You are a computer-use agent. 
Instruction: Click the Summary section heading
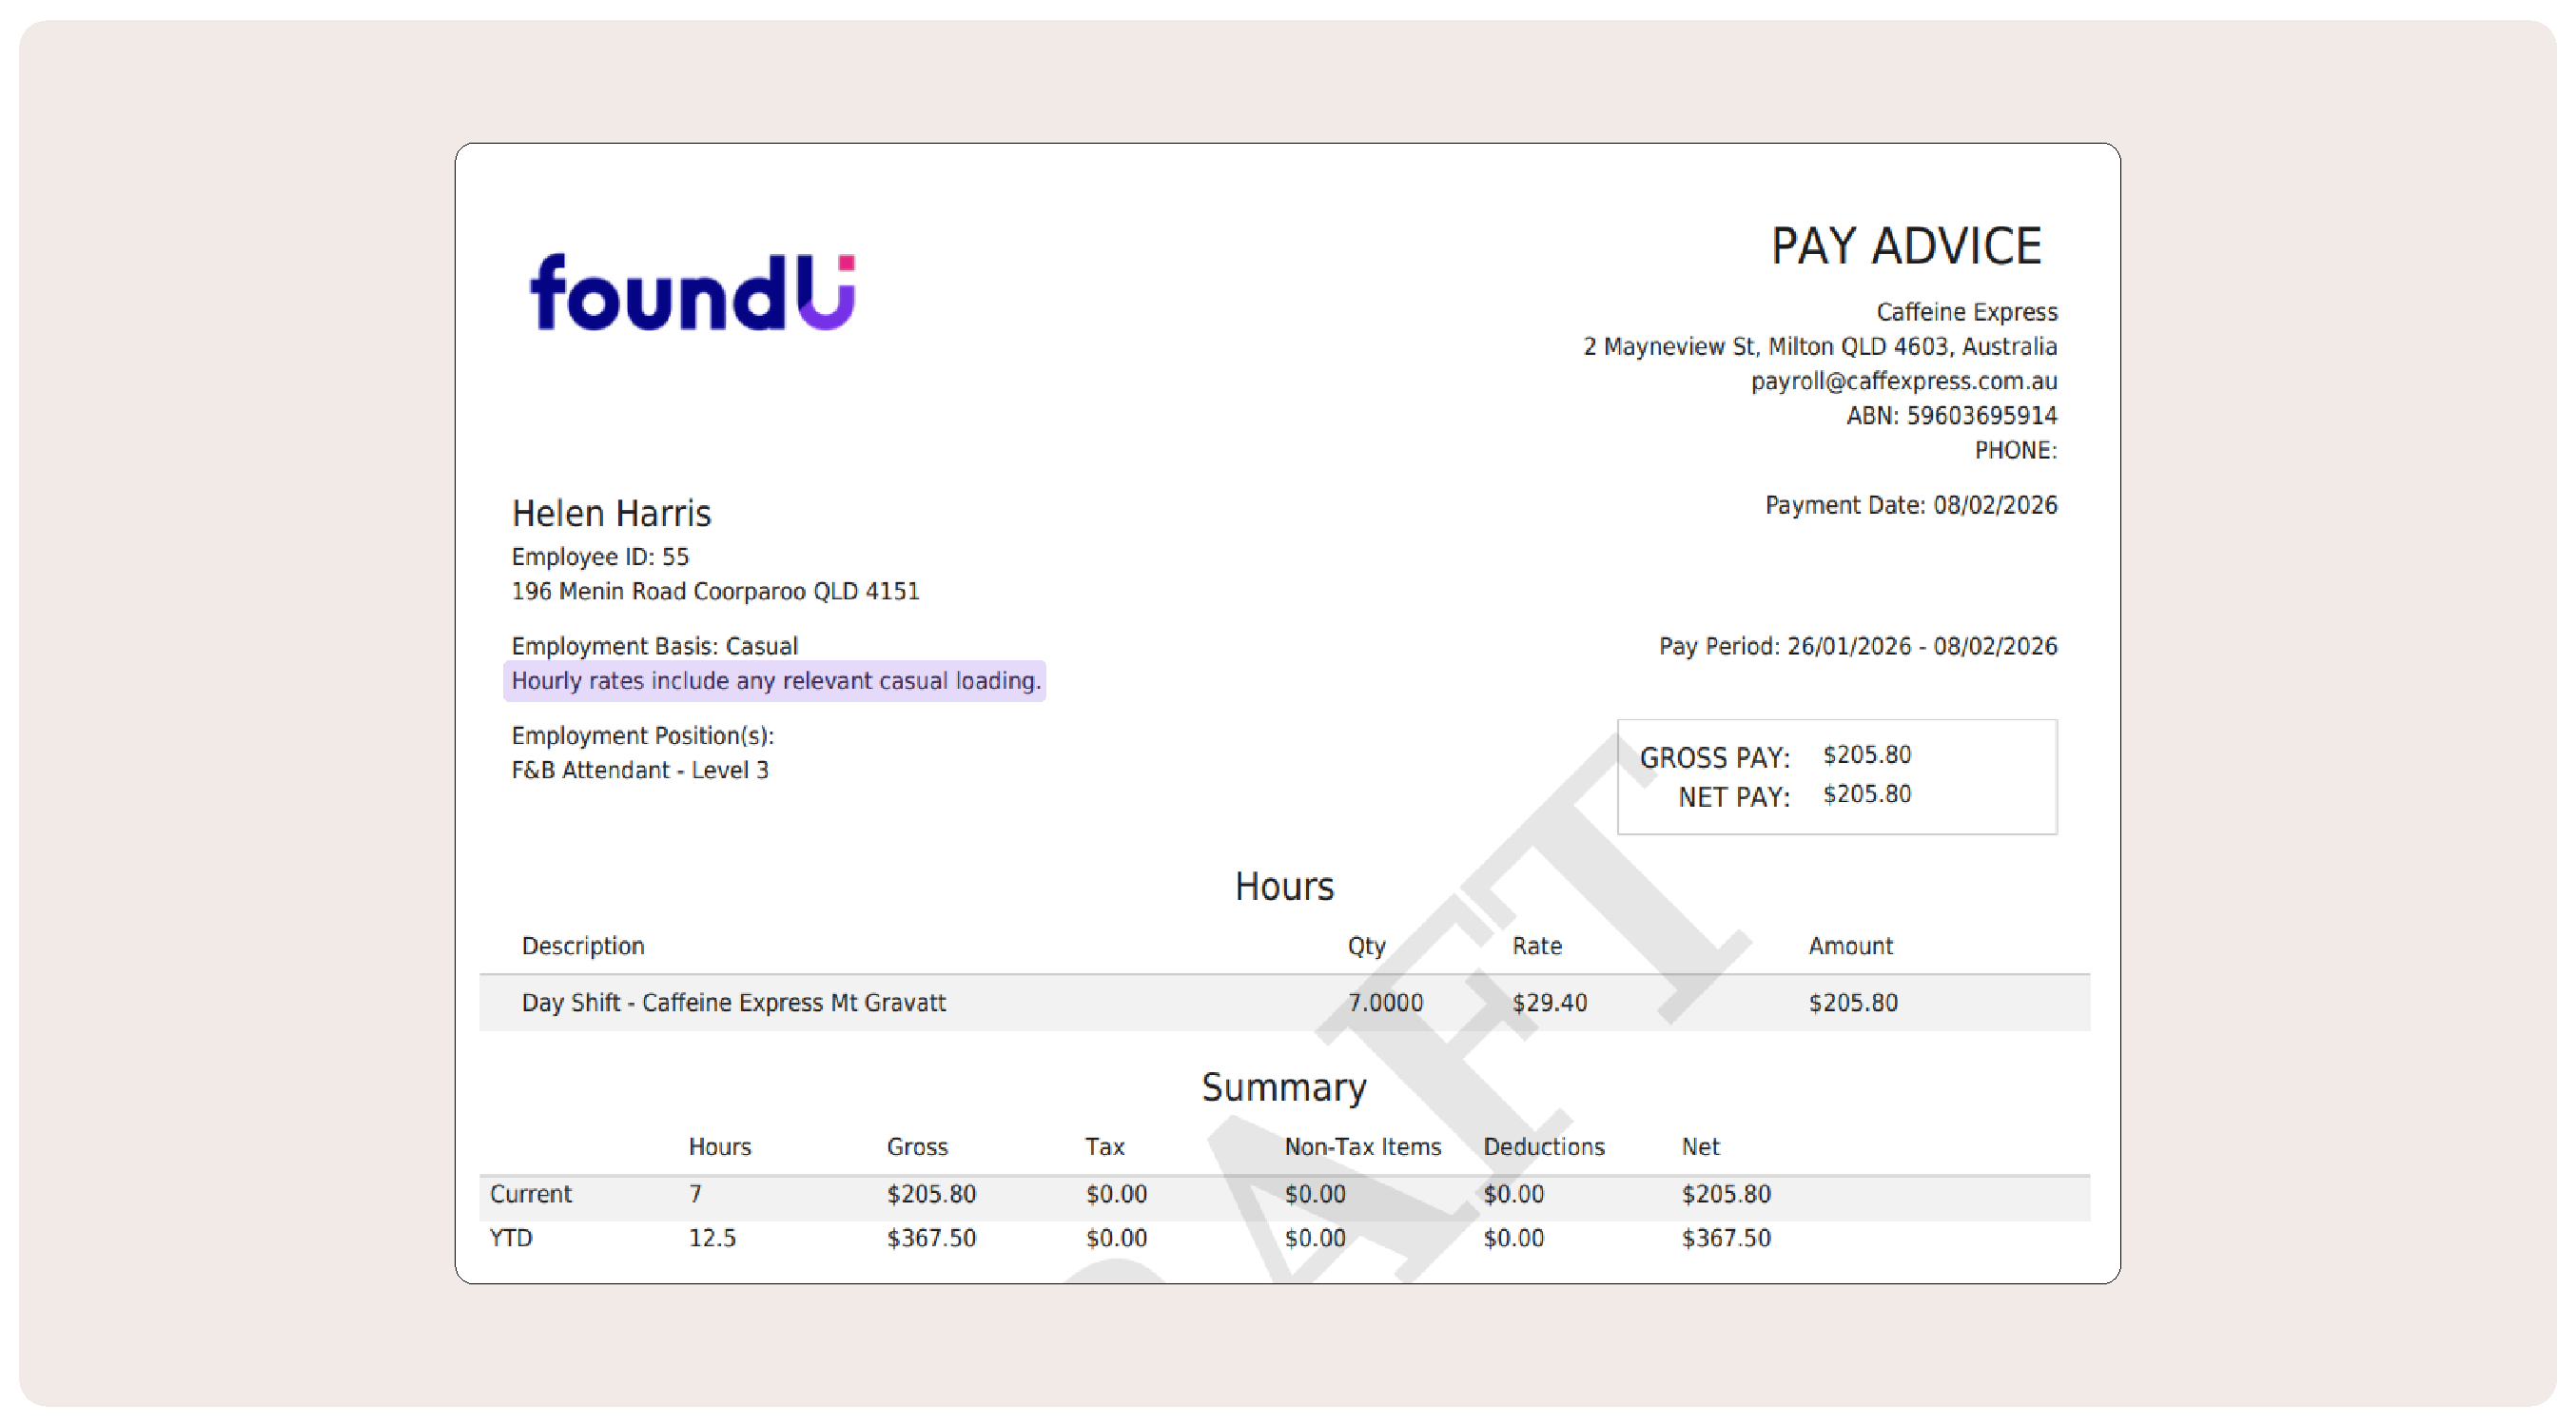(x=1283, y=1087)
